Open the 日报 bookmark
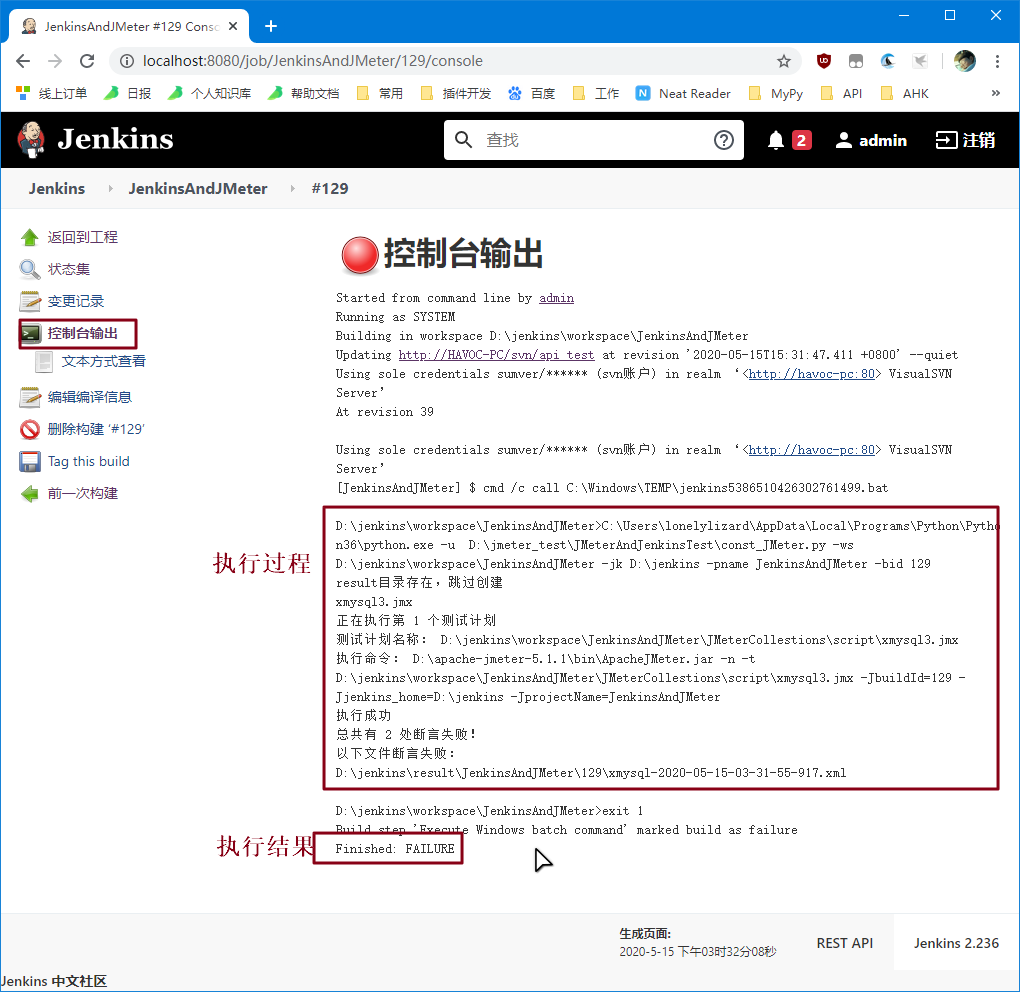This screenshot has width=1020, height=992. coord(128,94)
